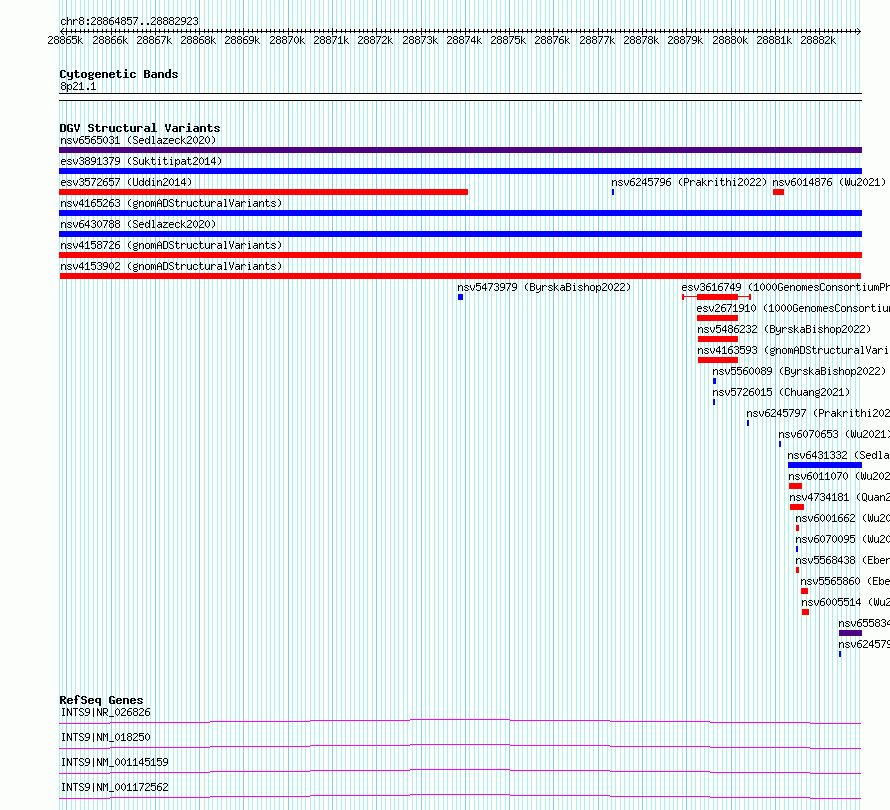Image resolution: width=890 pixels, height=810 pixels.
Task: Click the blue nsv6431332 variant bar
Action: point(825,465)
